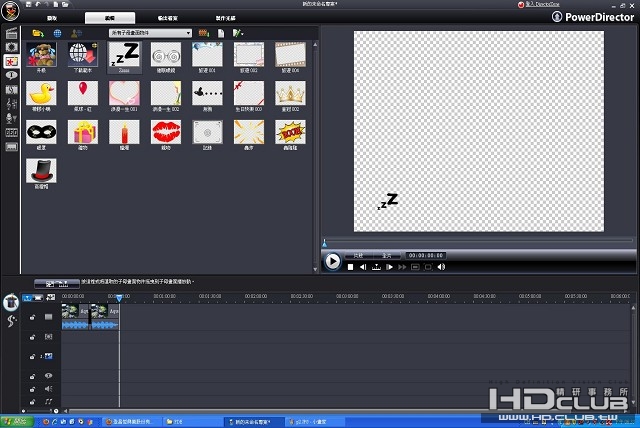Viewport: 640px width, 428px height.
Task: Select the yellow rubber duck thumbnail
Action: [41, 93]
